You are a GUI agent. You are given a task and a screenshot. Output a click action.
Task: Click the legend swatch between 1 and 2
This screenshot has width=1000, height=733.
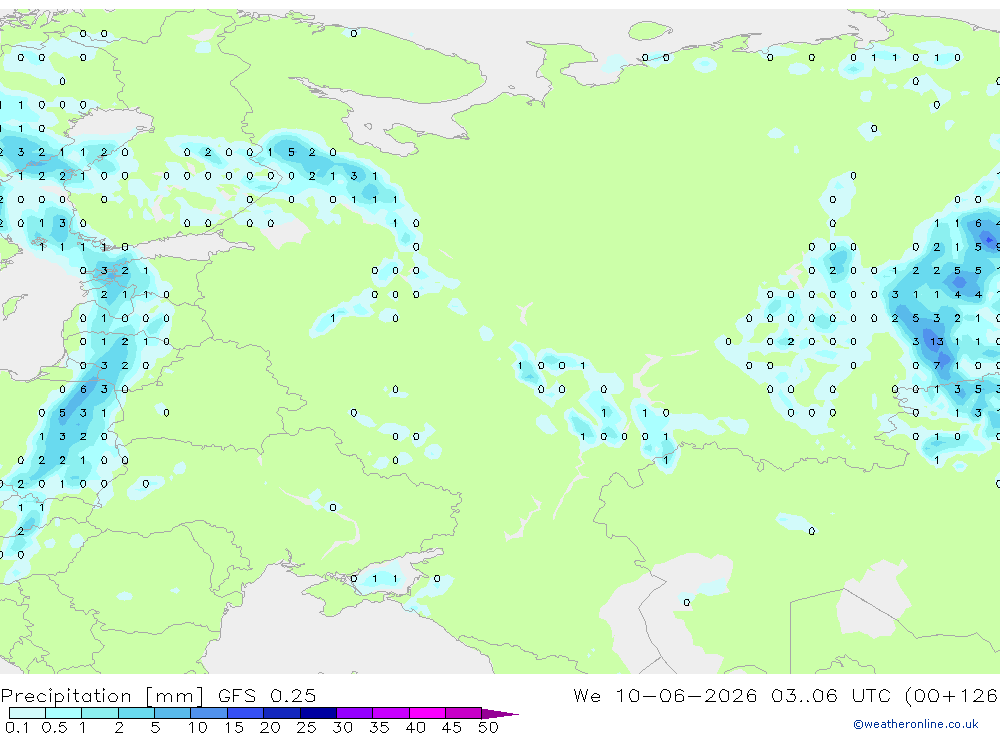coord(99,713)
